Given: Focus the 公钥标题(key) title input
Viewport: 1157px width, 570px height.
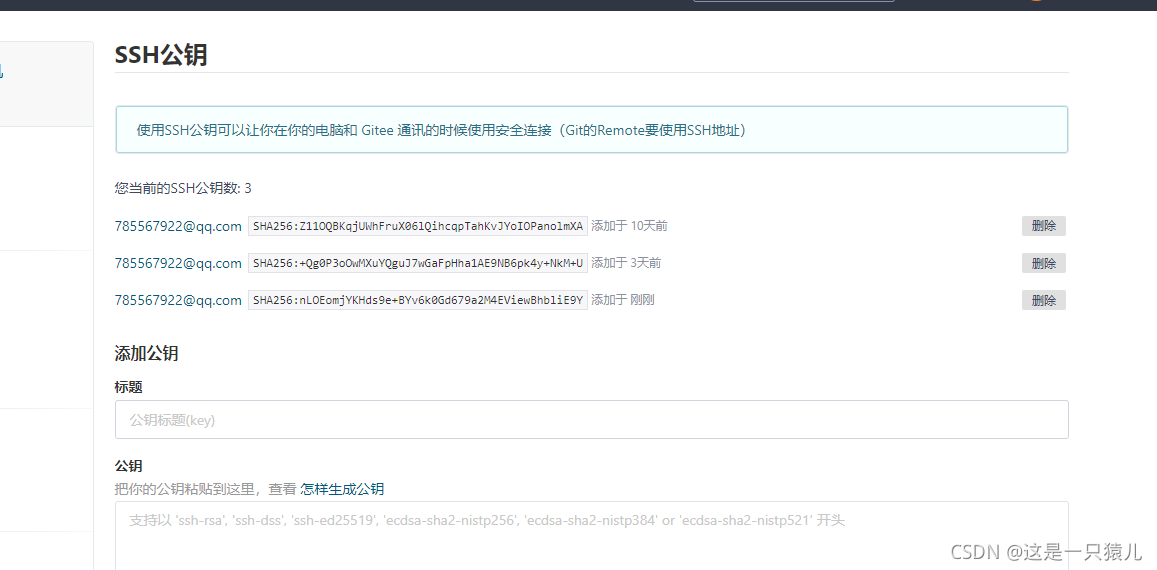Looking at the screenshot, I should (592, 419).
